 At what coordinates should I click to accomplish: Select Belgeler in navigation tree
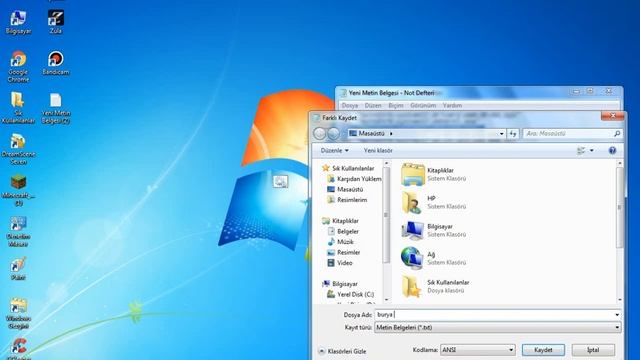343,231
